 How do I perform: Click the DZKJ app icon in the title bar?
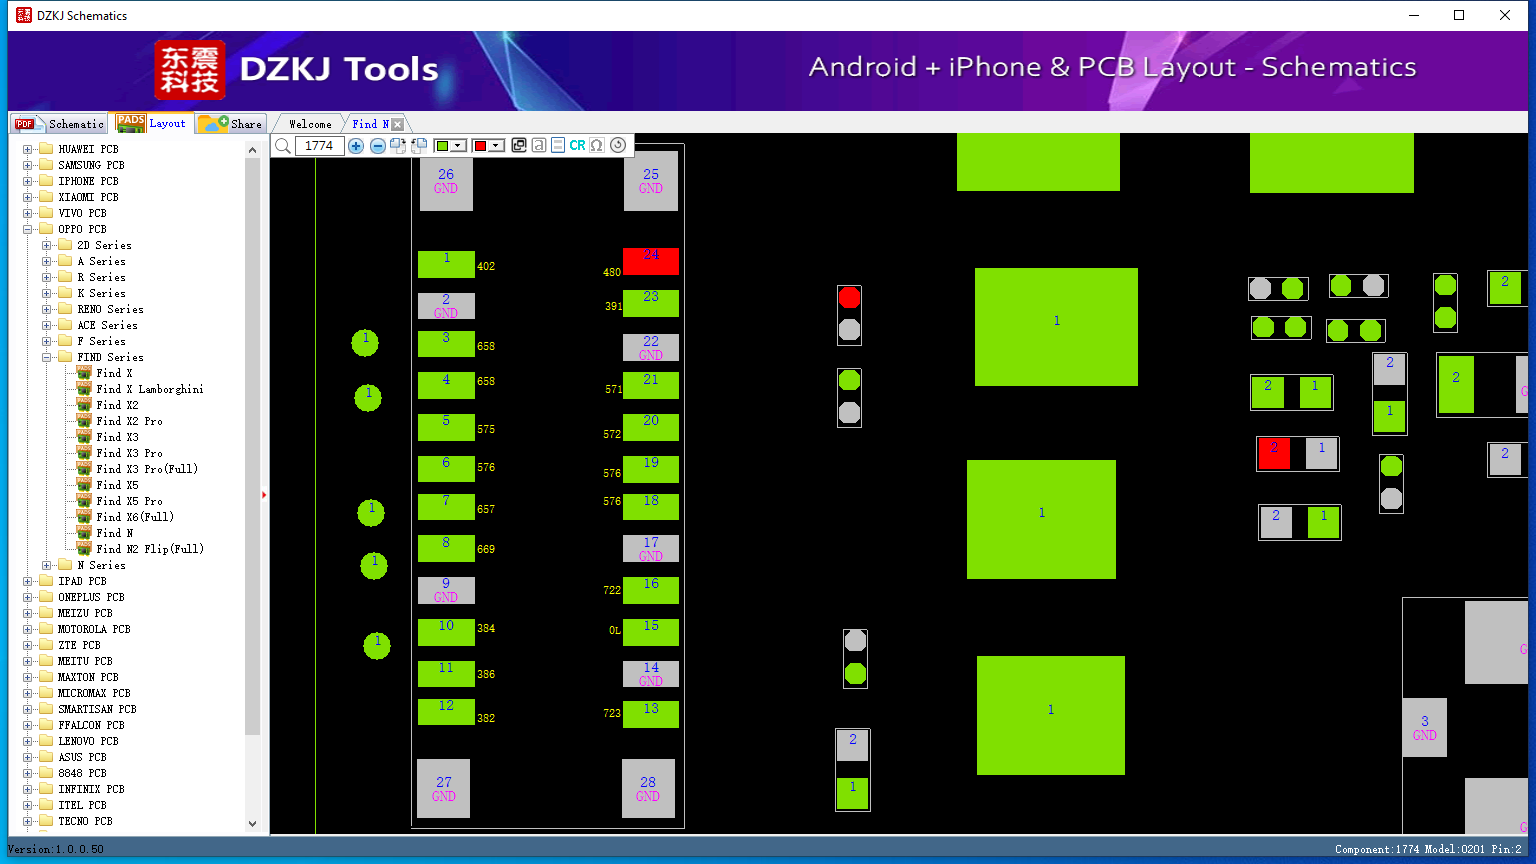tap(24, 15)
